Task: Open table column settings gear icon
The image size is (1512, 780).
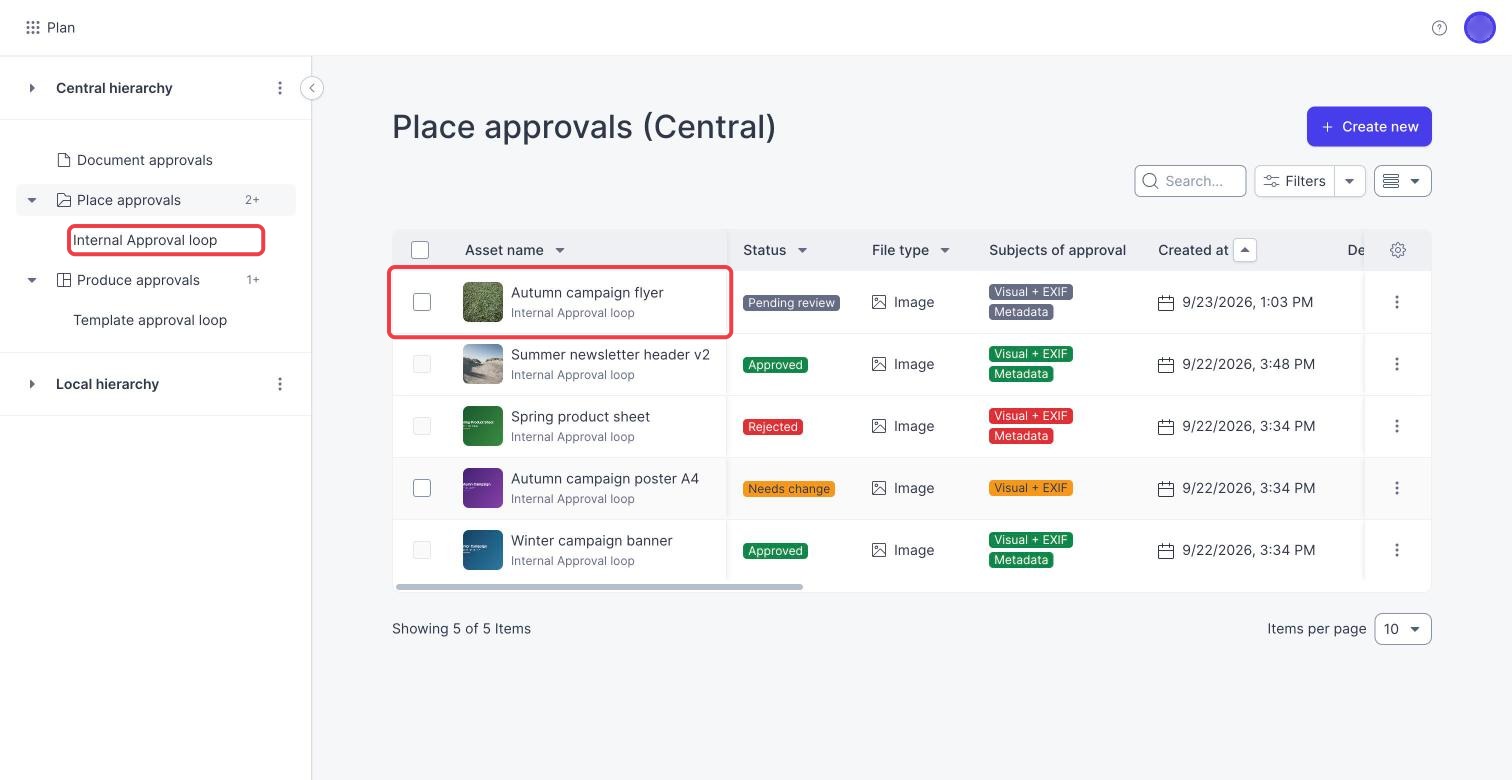Action: [1398, 250]
